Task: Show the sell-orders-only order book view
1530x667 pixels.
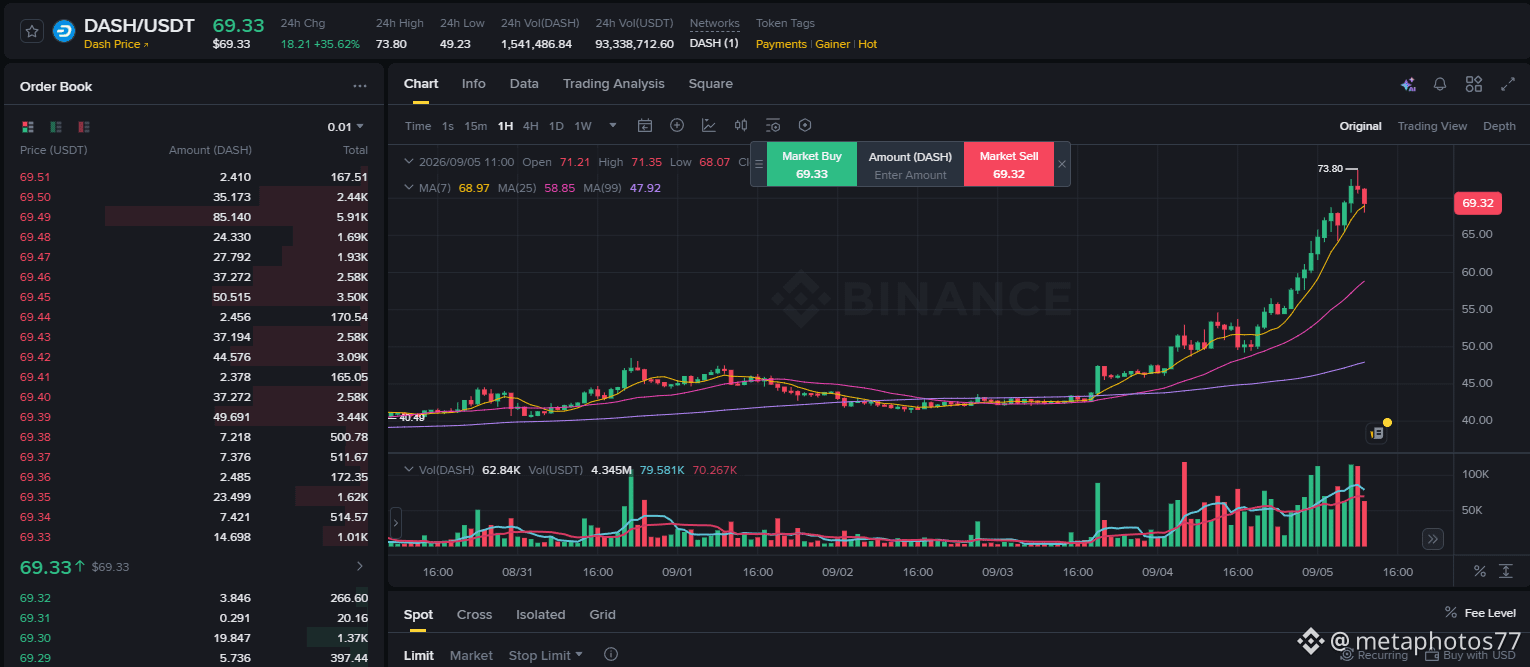Action: pyautogui.click(x=84, y=127)
